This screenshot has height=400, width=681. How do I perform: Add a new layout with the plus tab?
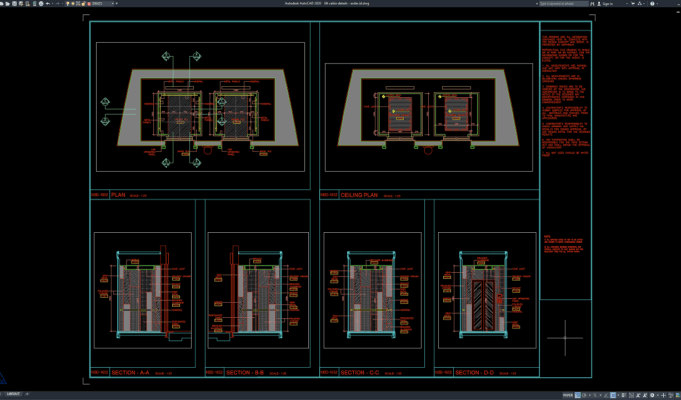point(27,394)
